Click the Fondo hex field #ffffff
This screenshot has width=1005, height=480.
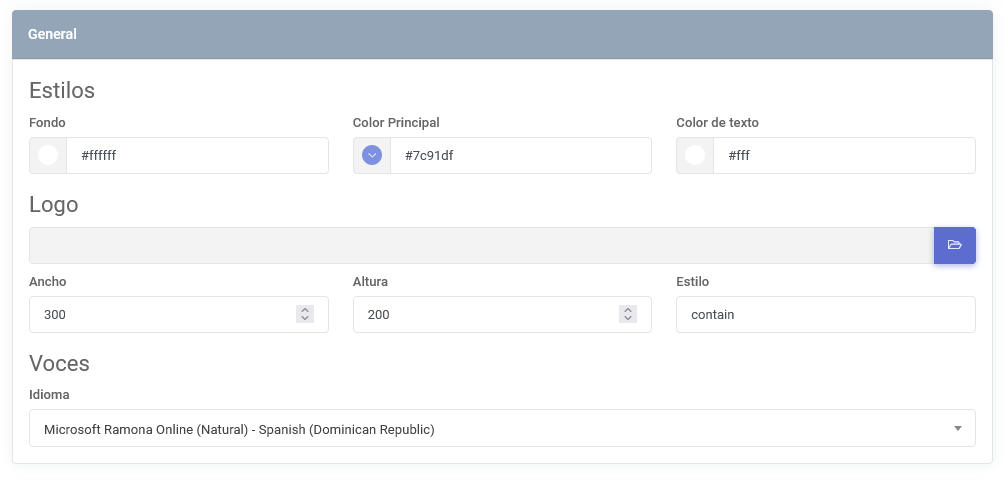coord(197,156)
